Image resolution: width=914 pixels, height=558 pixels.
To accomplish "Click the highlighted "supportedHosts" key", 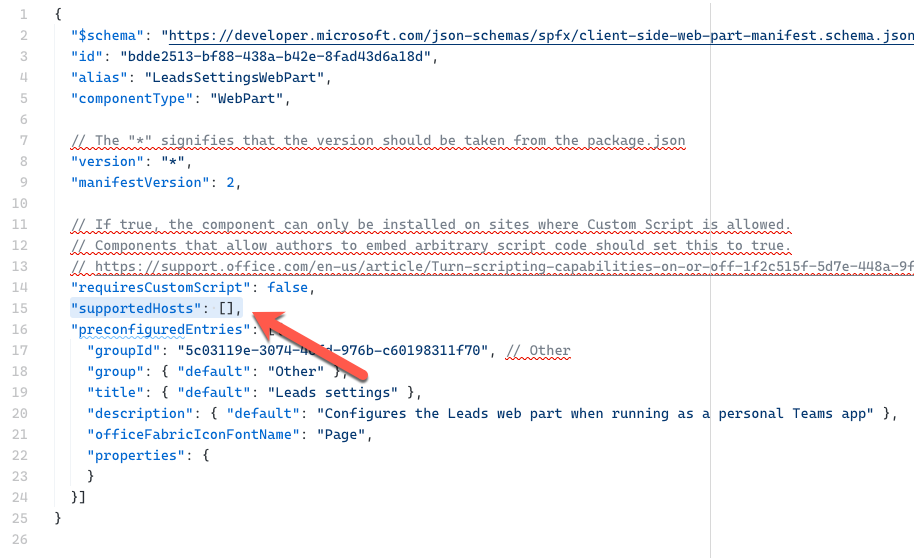I will coord(135,308).
